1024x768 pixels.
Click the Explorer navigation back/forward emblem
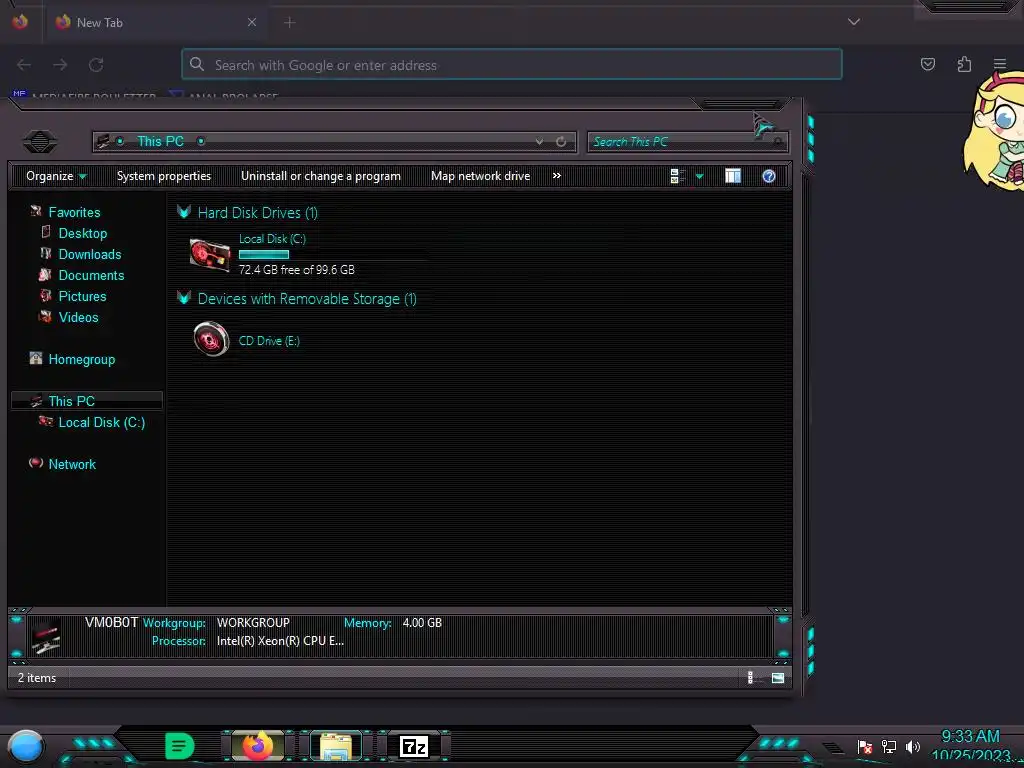pos(40,141)
